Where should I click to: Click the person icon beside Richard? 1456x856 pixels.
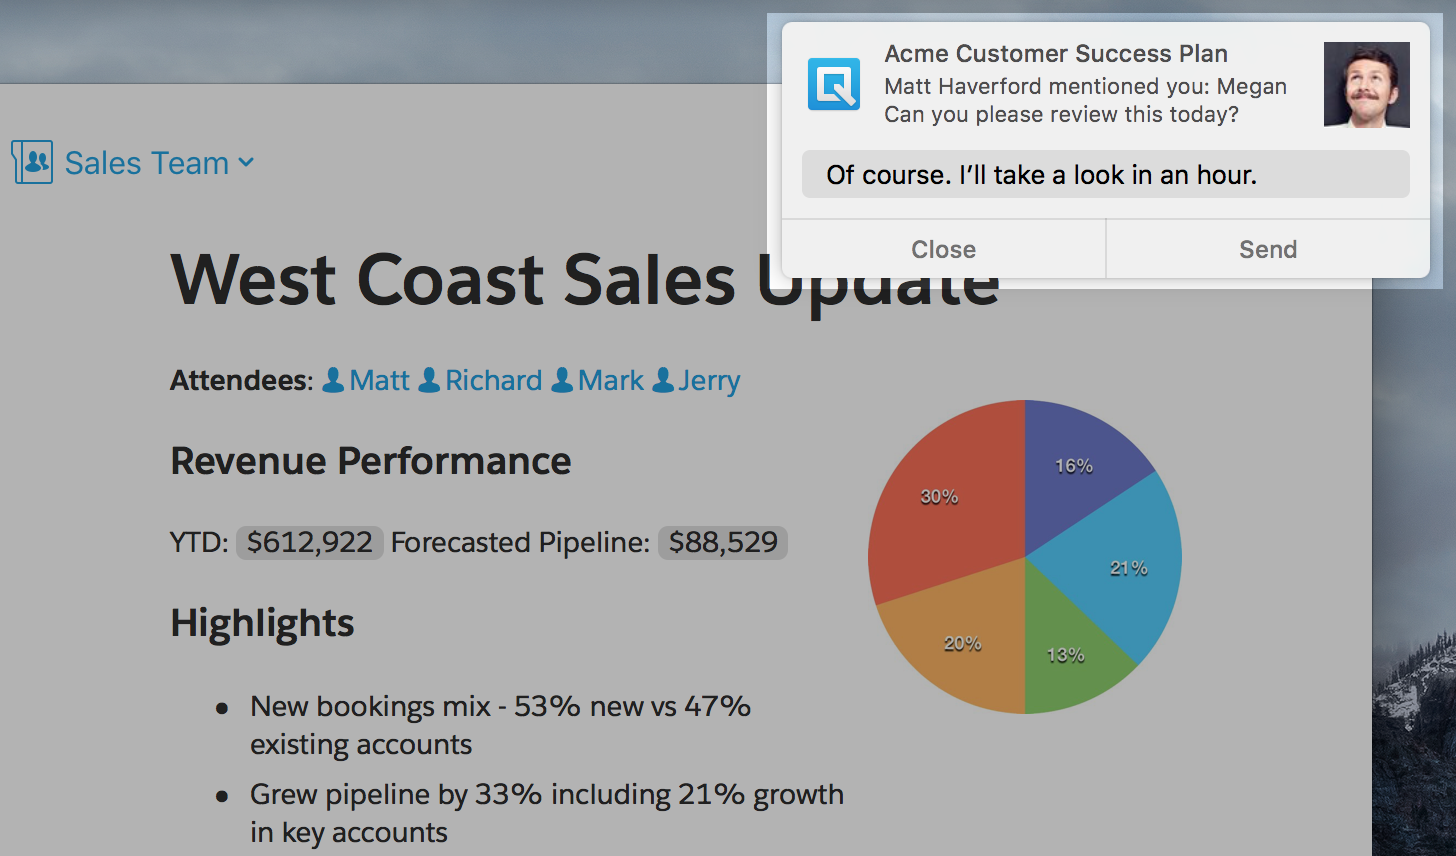(429, 381)
